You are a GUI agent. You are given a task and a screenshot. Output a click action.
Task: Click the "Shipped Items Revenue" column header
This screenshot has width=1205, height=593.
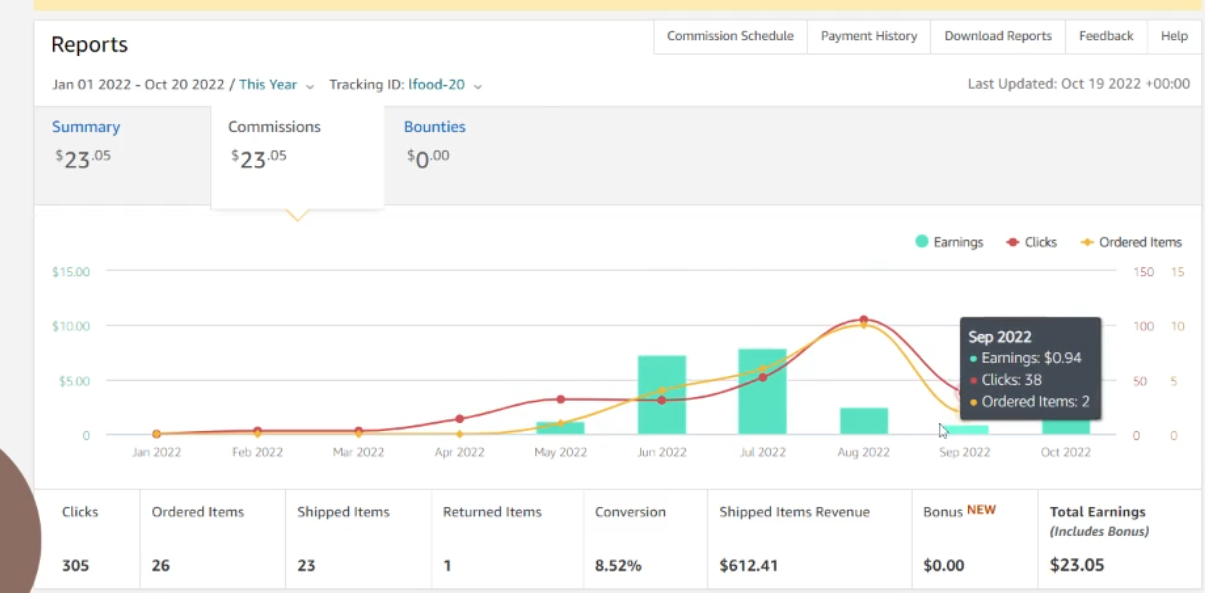(x=794, y=512)
